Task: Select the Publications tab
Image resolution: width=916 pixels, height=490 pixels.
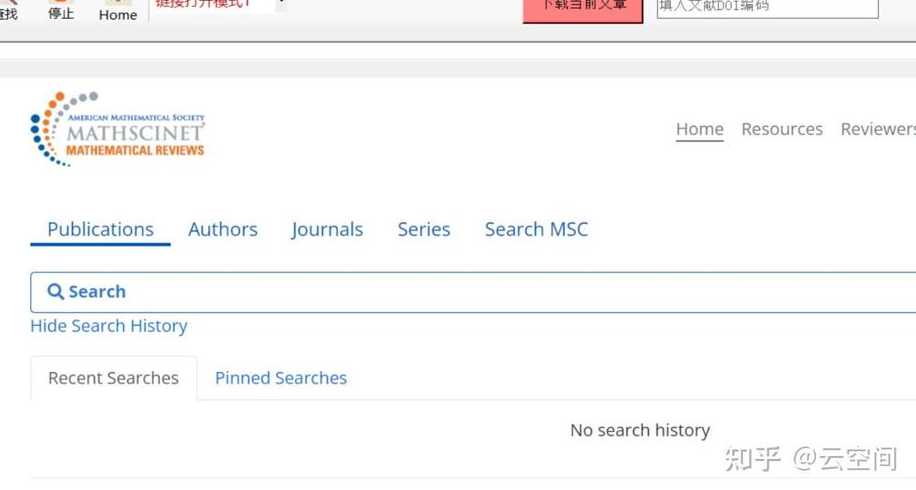Action: click(x=100, y=230)
